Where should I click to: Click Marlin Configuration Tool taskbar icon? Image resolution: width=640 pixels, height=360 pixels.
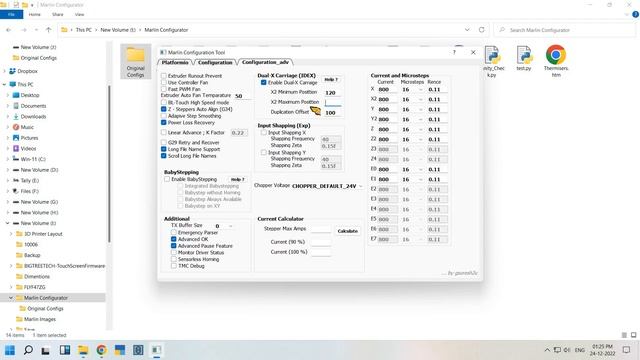pos(156,350)
